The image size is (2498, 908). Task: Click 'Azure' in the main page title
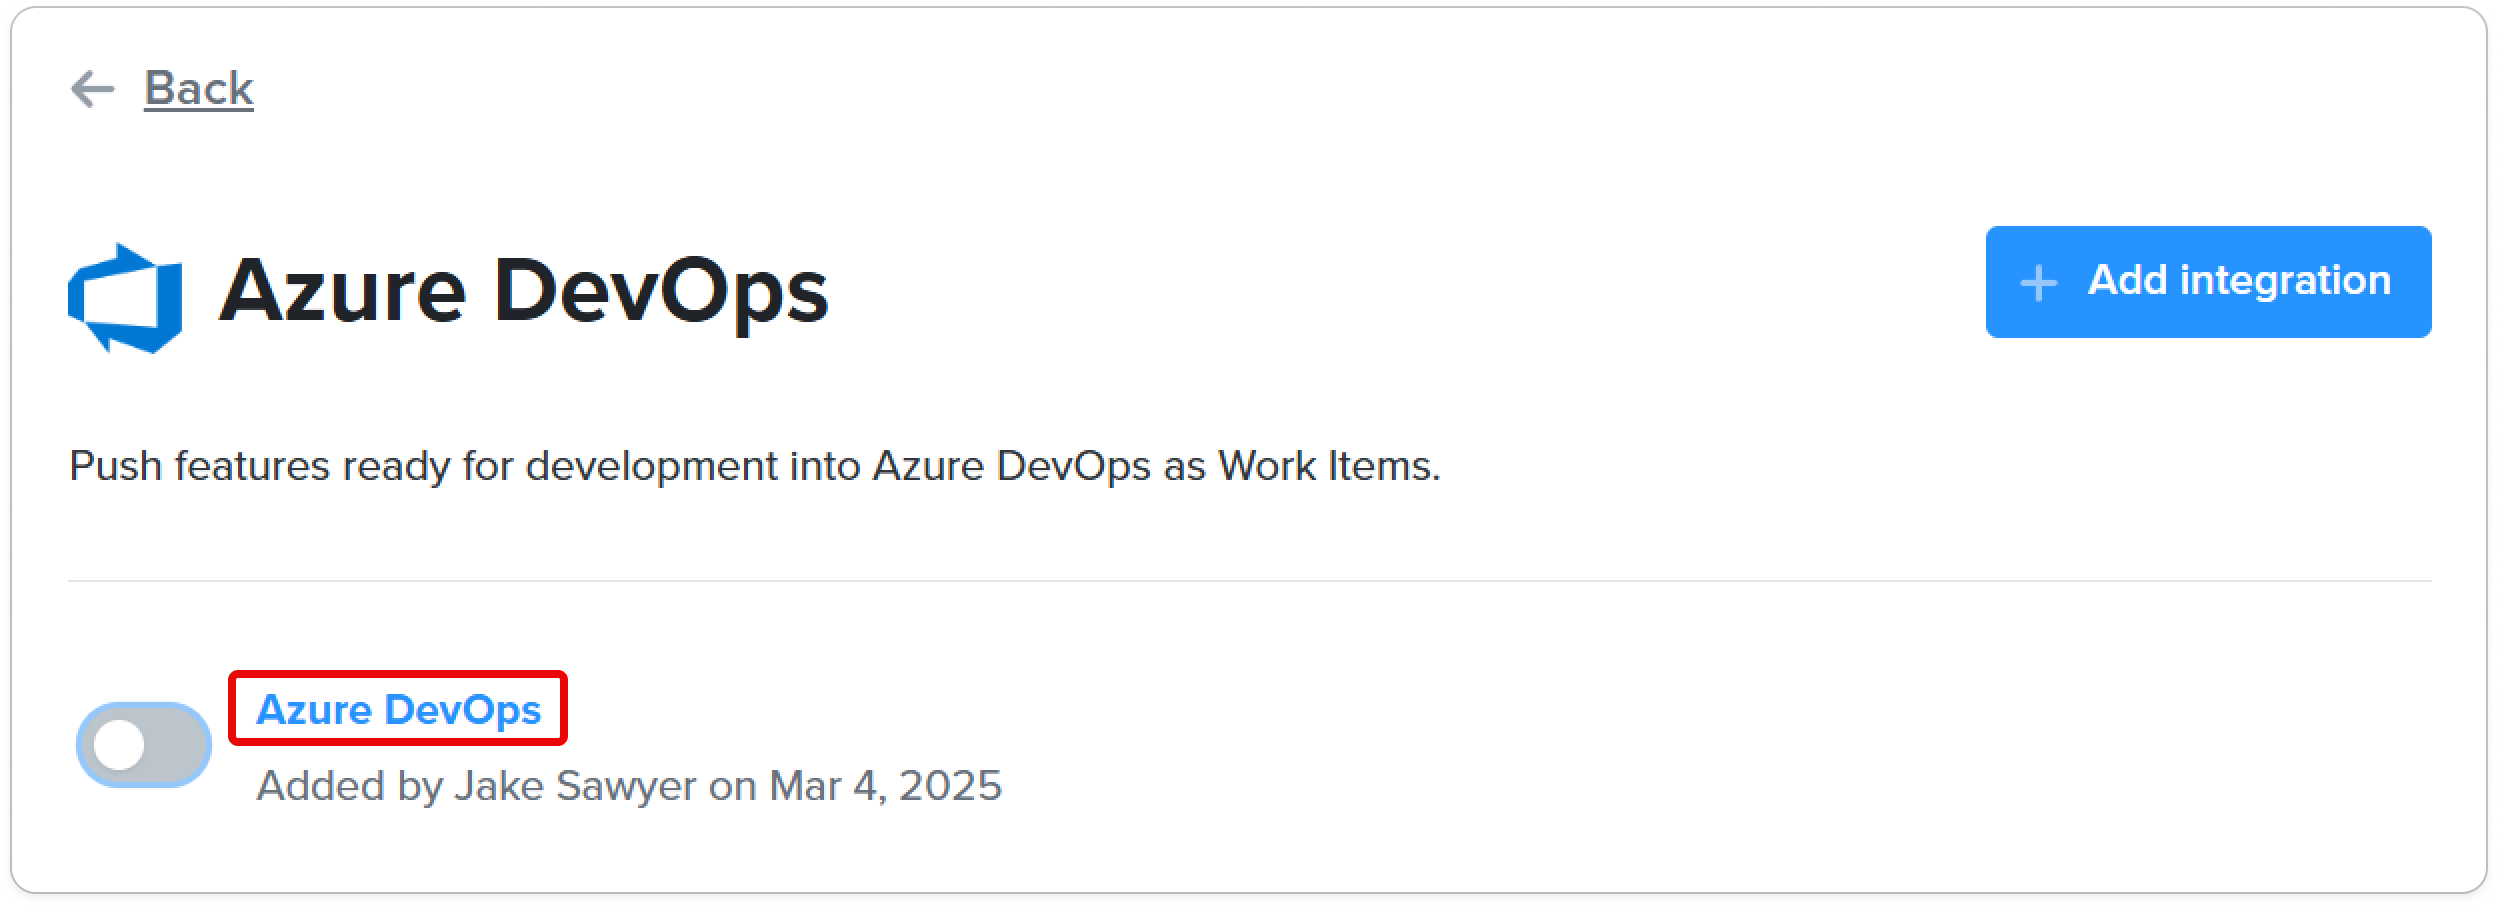[343, 291]
